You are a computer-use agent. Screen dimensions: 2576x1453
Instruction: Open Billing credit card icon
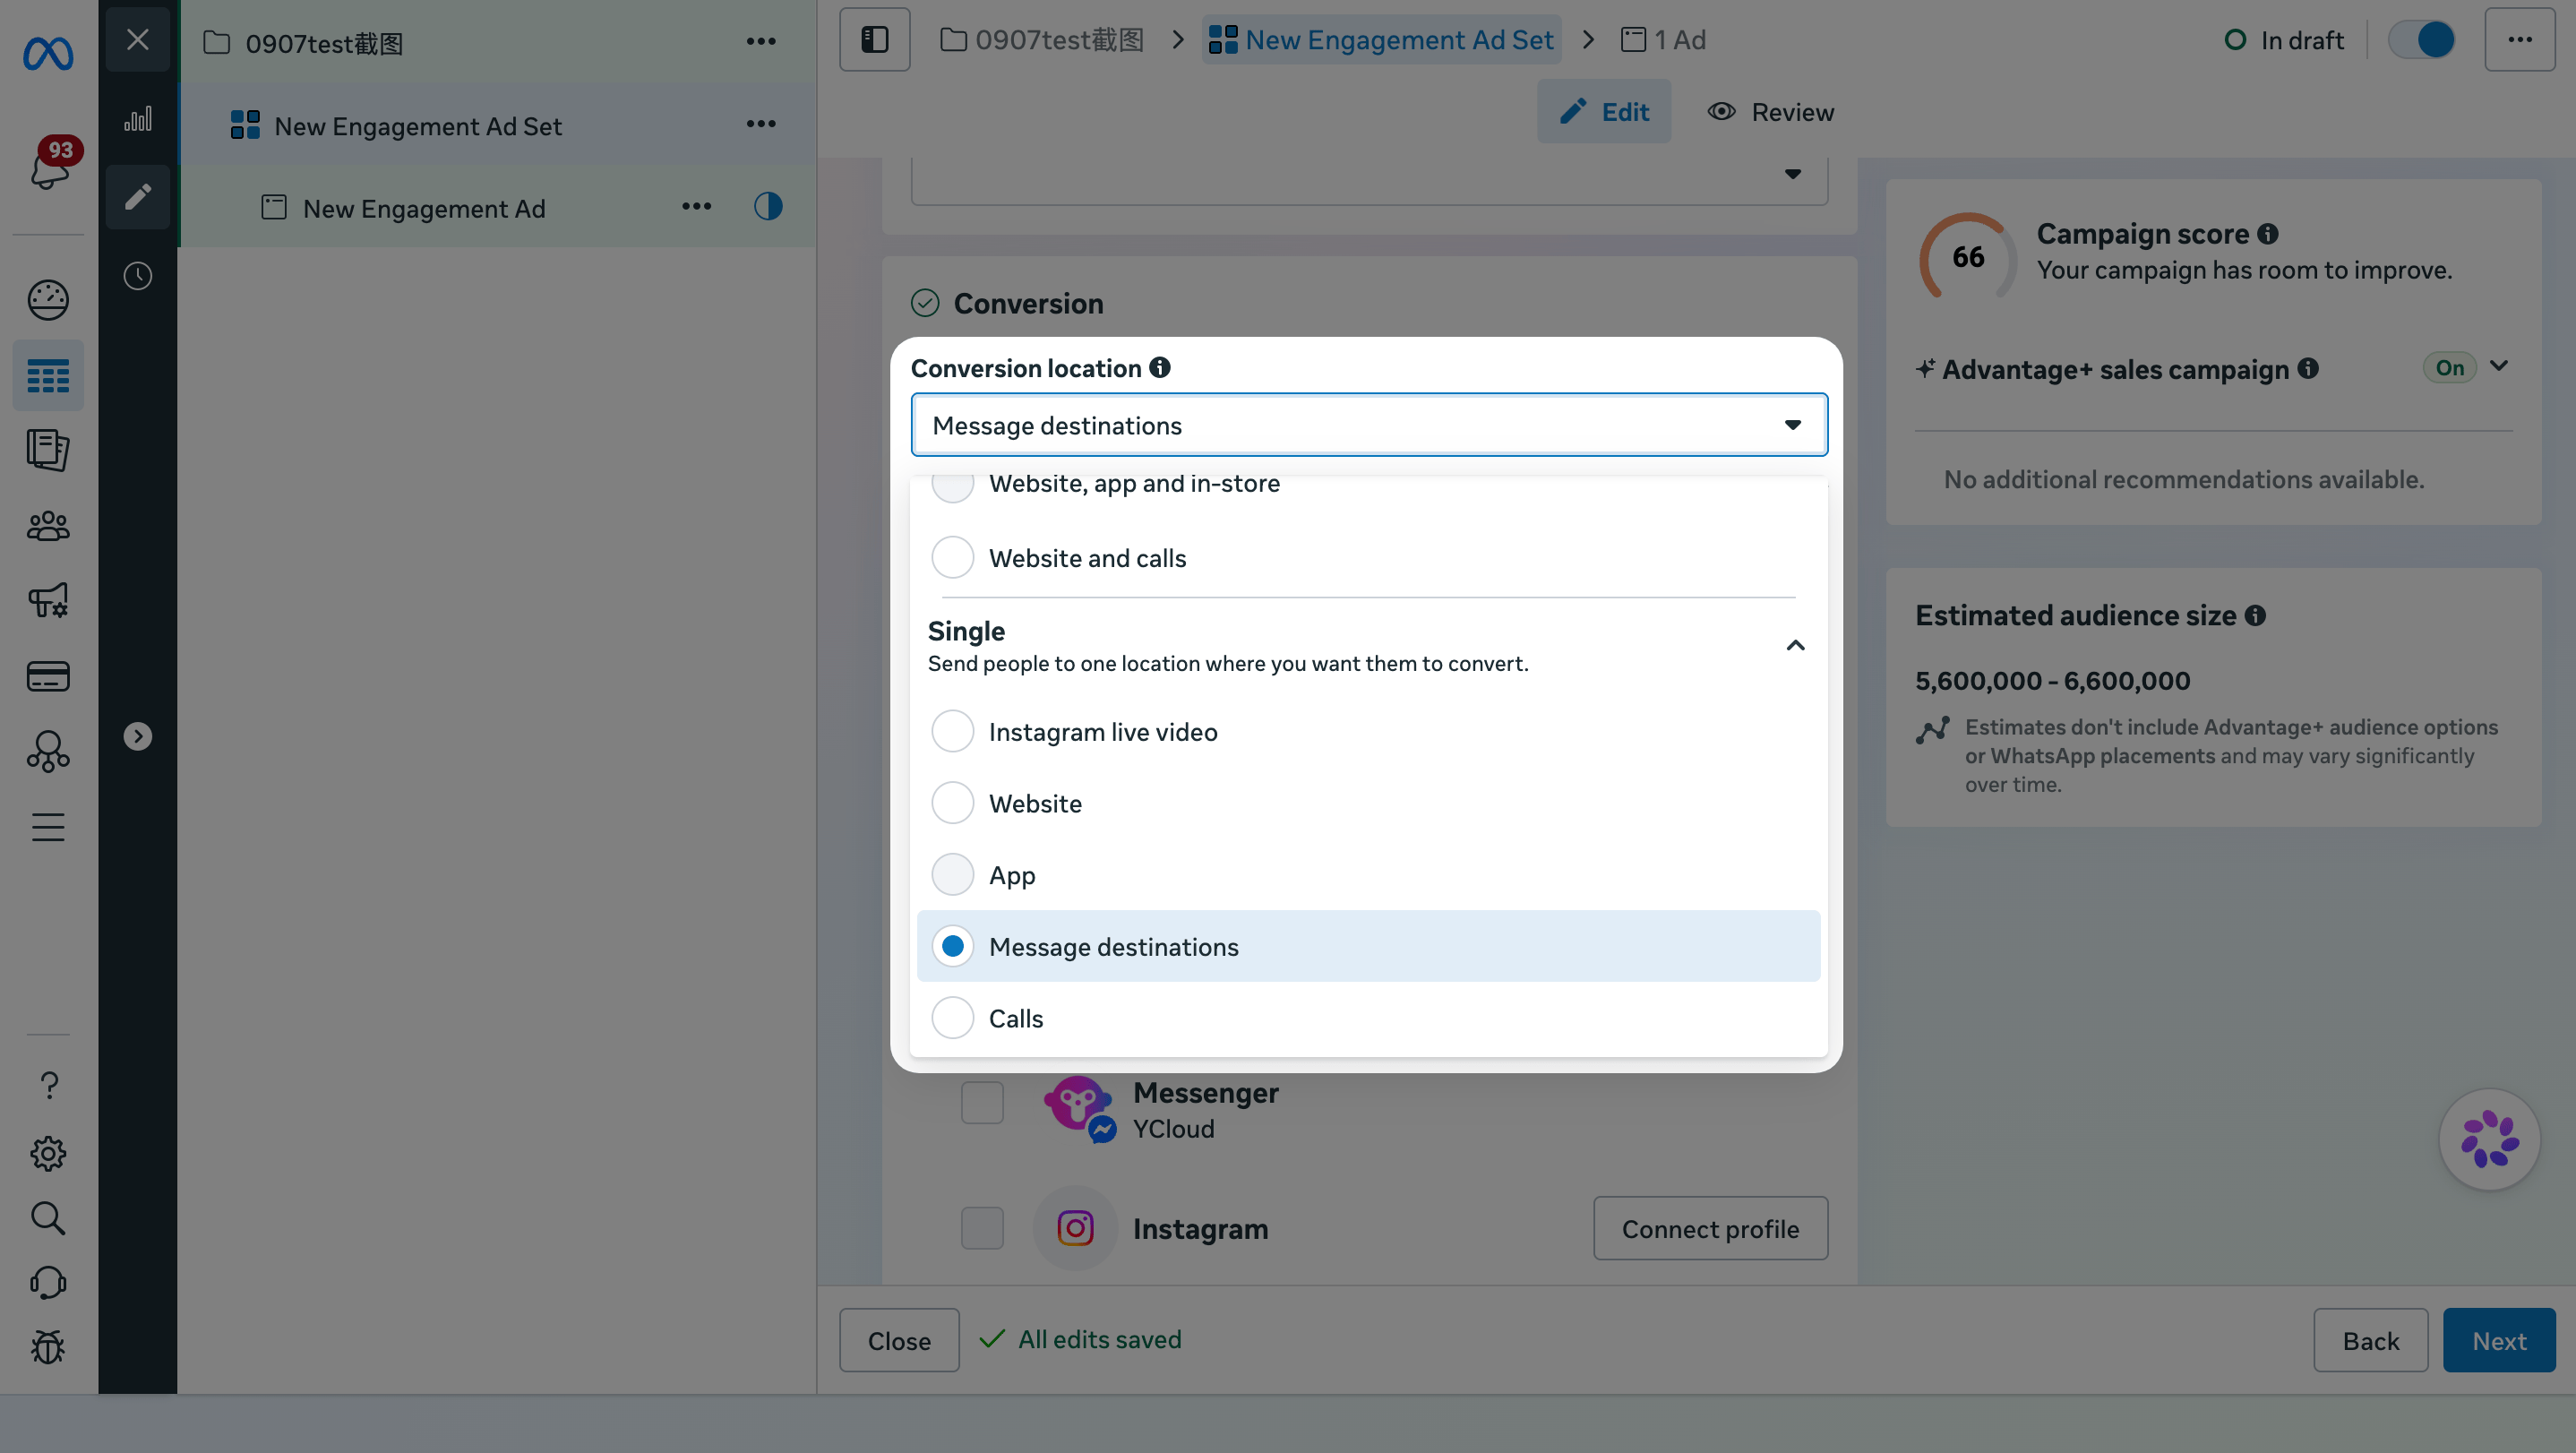point(48,676)
